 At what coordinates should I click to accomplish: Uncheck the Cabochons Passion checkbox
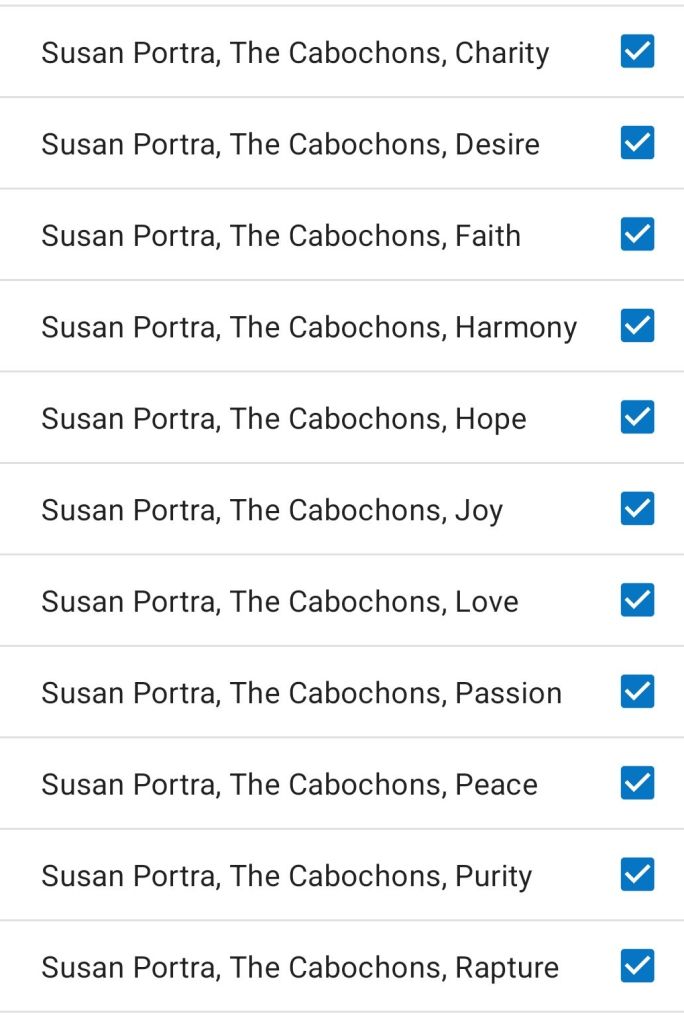[637, 692]
